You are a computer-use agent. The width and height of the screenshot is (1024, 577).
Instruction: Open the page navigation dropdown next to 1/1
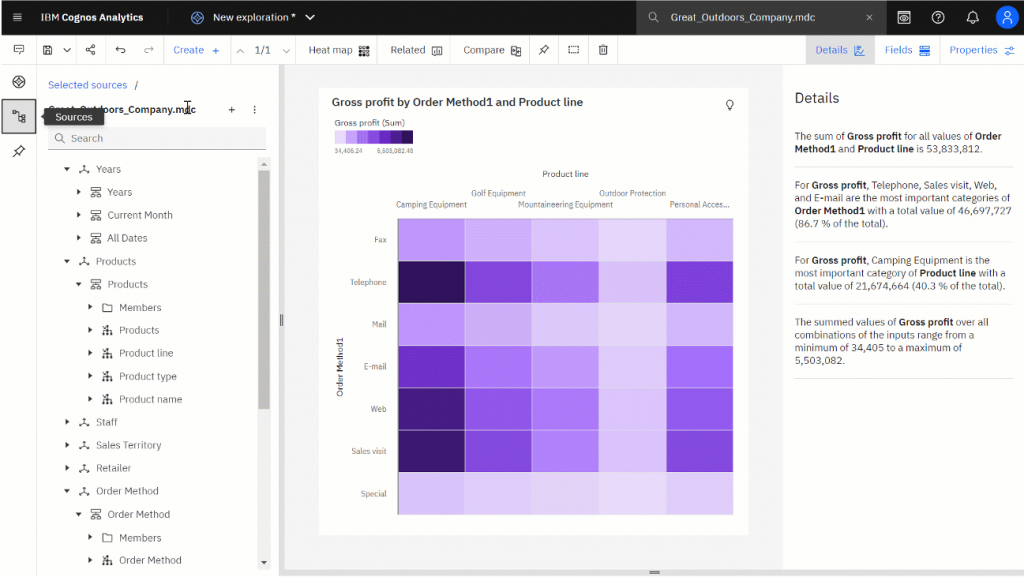point(284,49)
